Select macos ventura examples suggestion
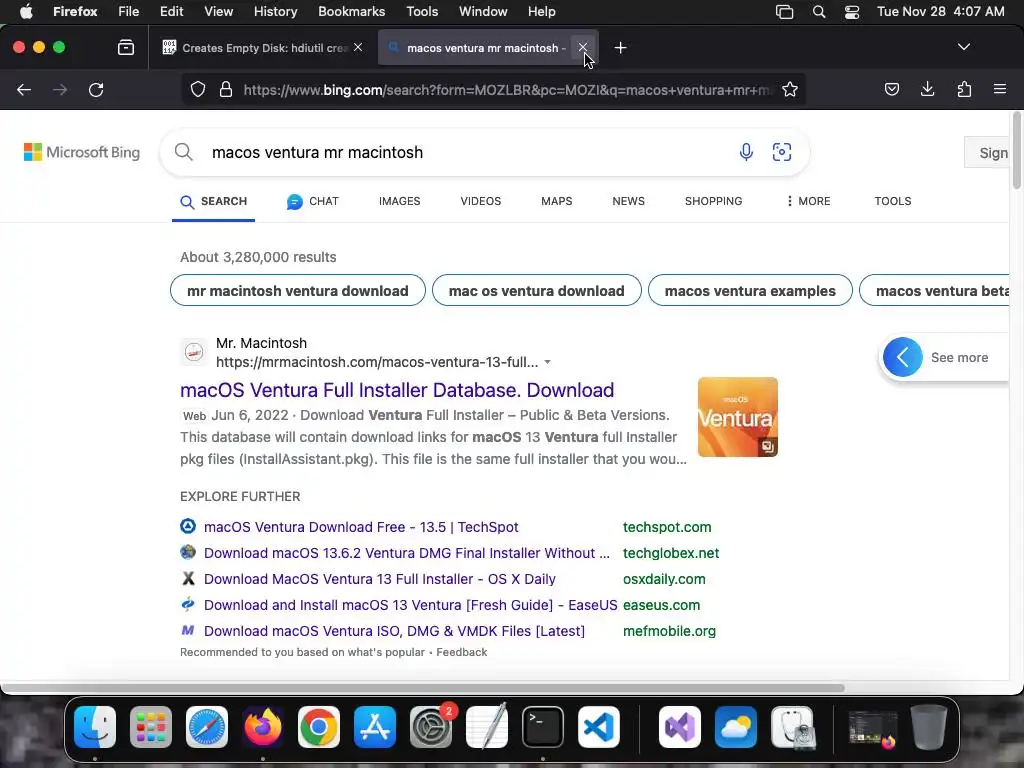1024x768 pixels. [x=750, y=291]
